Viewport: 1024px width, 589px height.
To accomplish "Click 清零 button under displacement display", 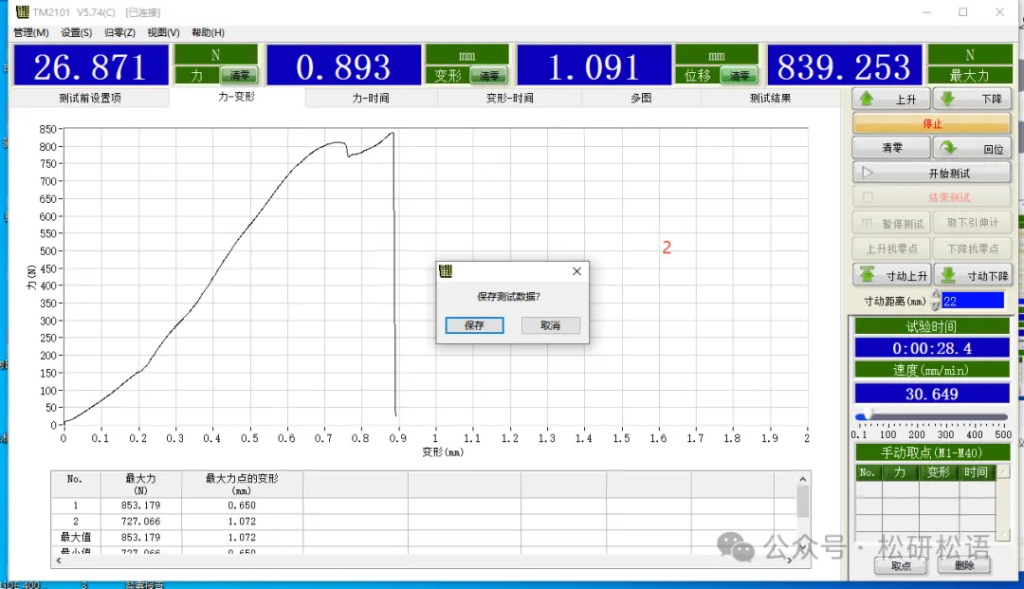I will 739,76.
